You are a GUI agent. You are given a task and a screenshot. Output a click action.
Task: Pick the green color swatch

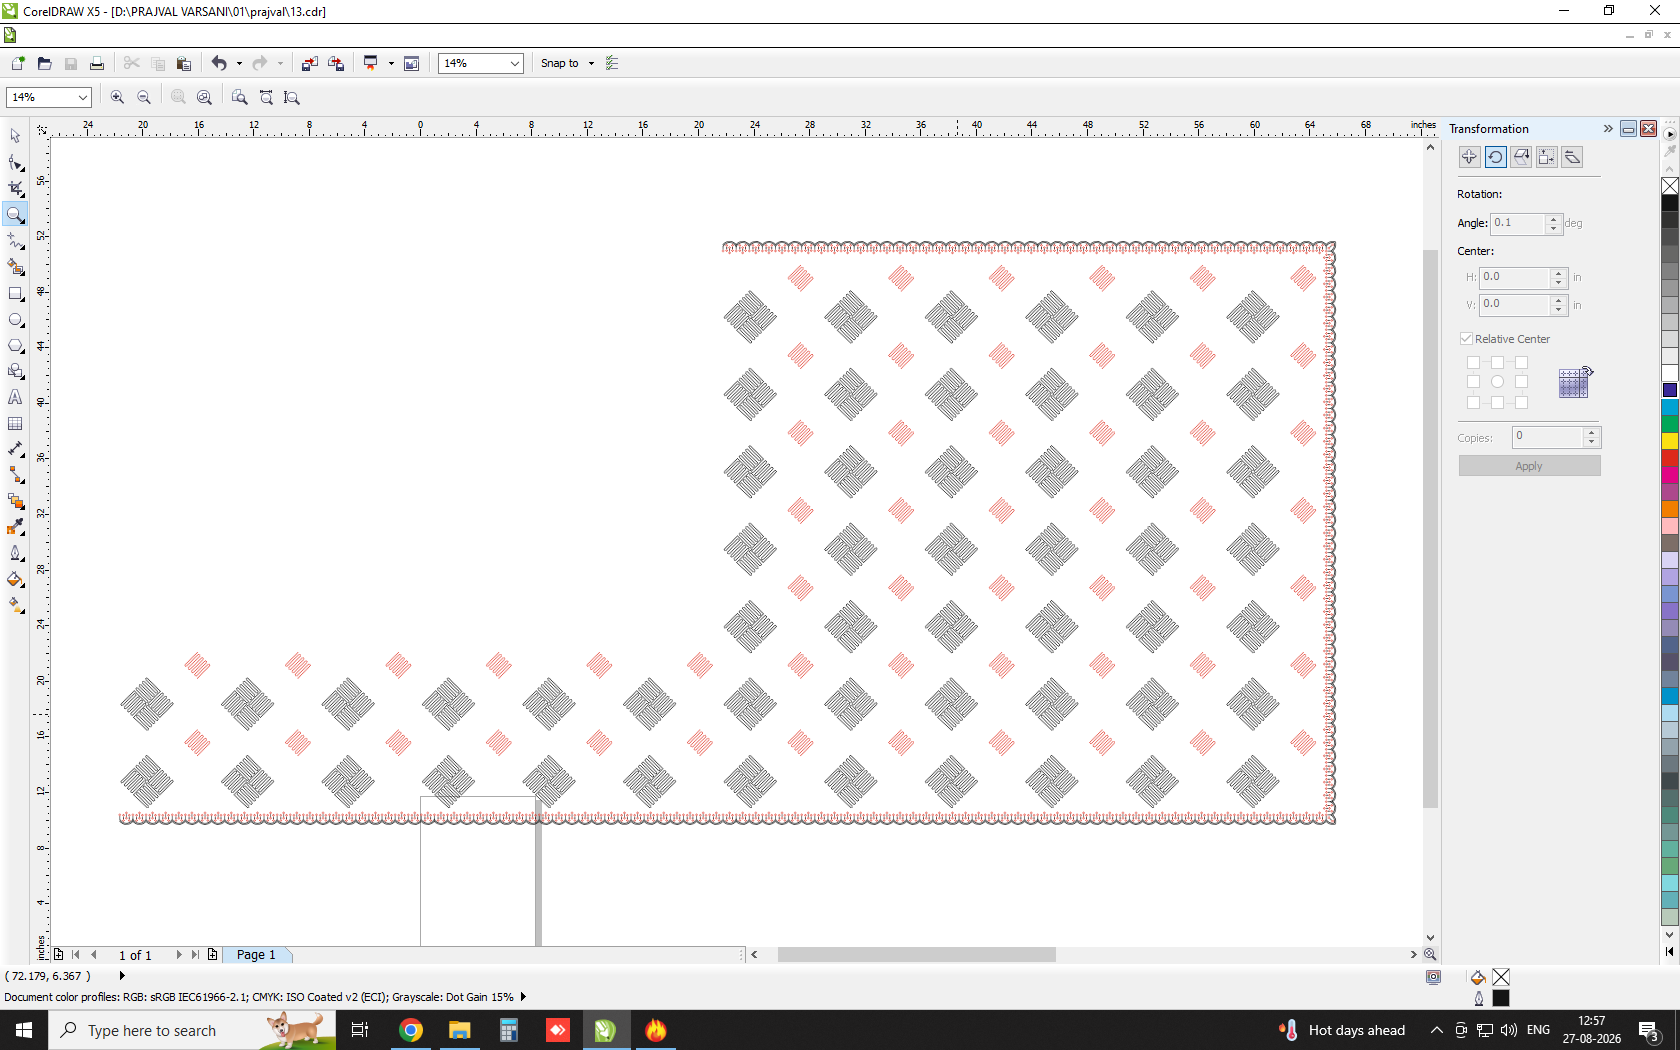pyautogui.click(x=1670, y=424)
